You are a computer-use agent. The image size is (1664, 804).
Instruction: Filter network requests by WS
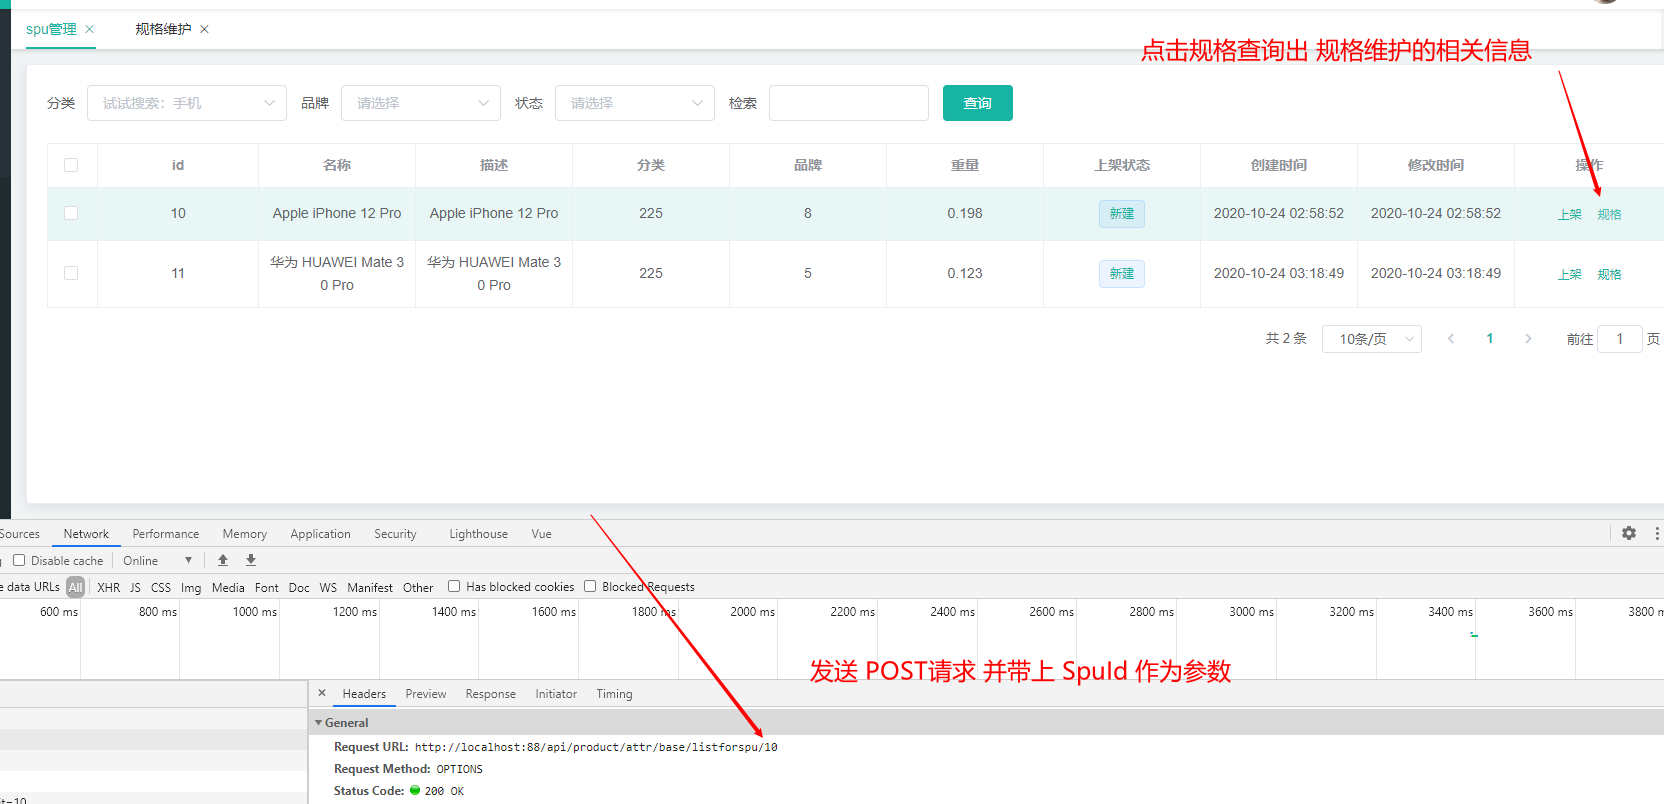tap(328, 587)
